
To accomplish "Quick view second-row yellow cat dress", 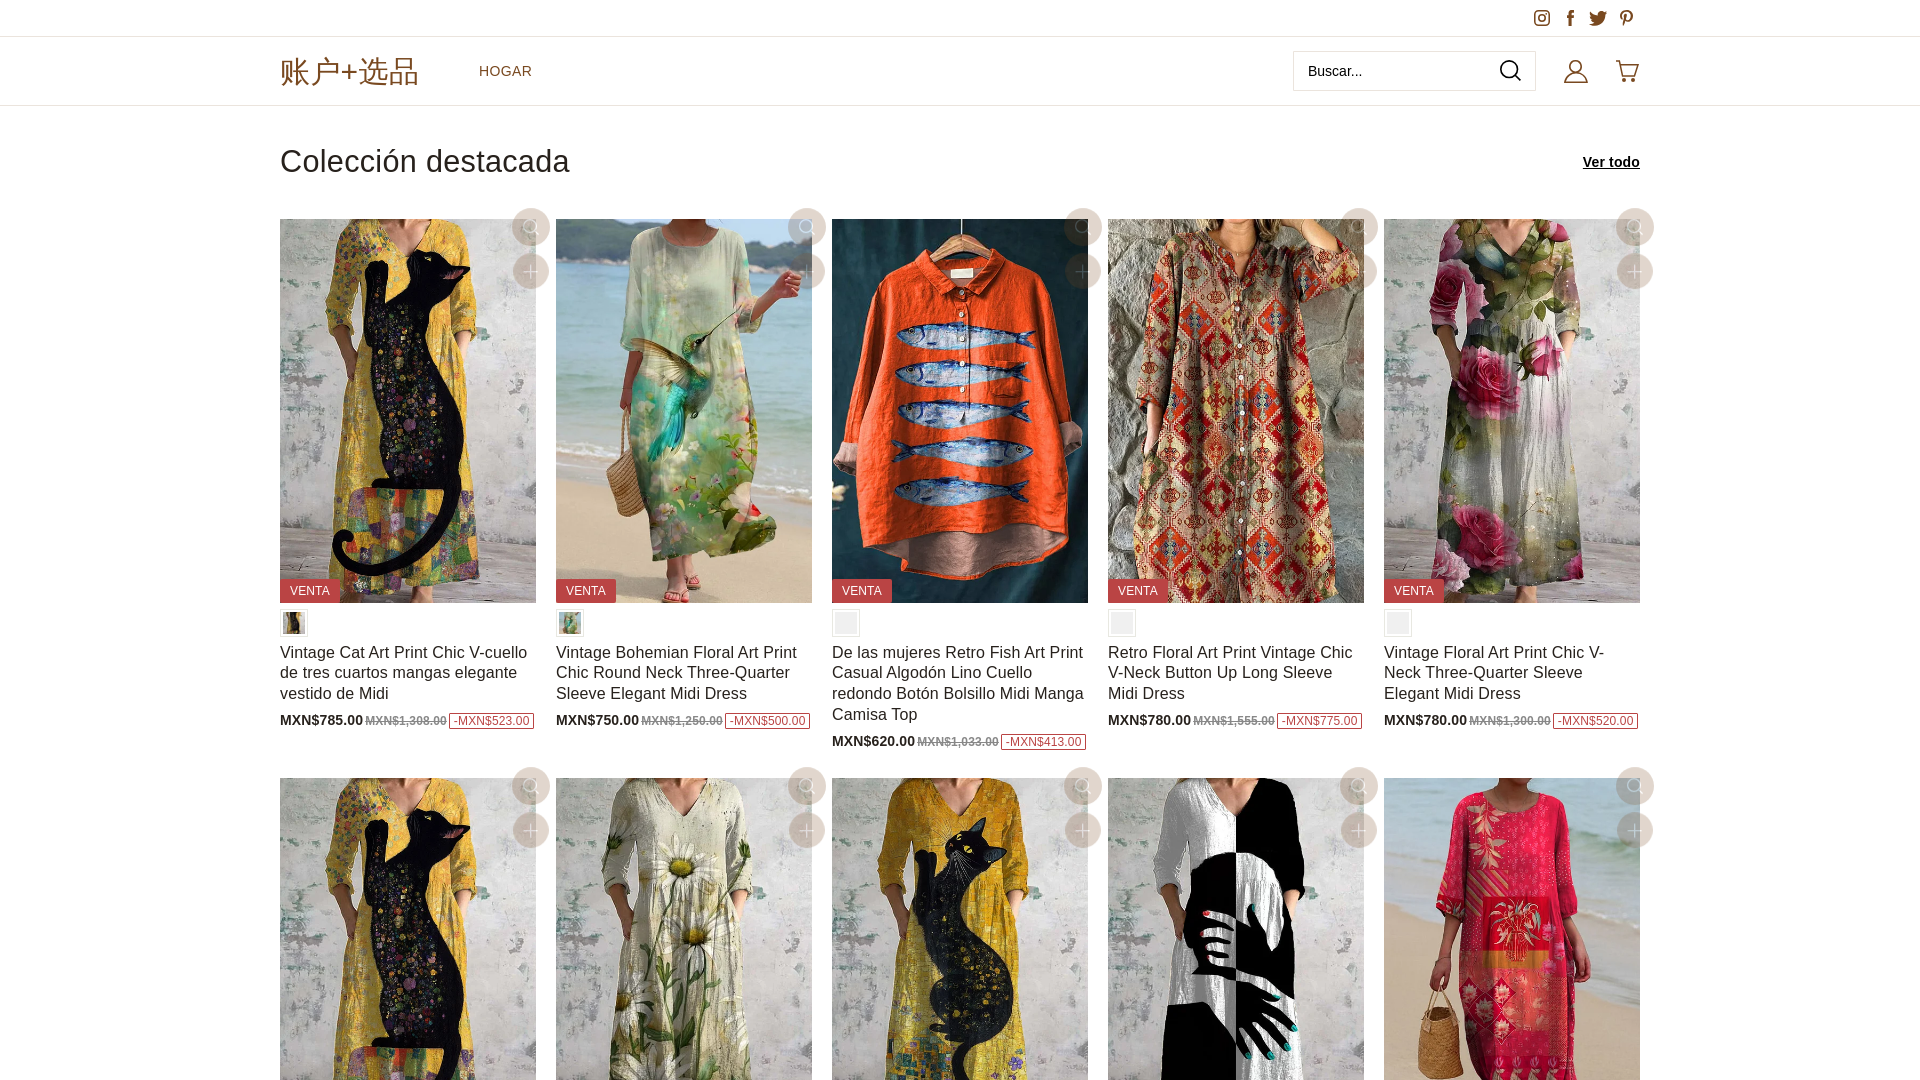I will click(x=531, y=786).
